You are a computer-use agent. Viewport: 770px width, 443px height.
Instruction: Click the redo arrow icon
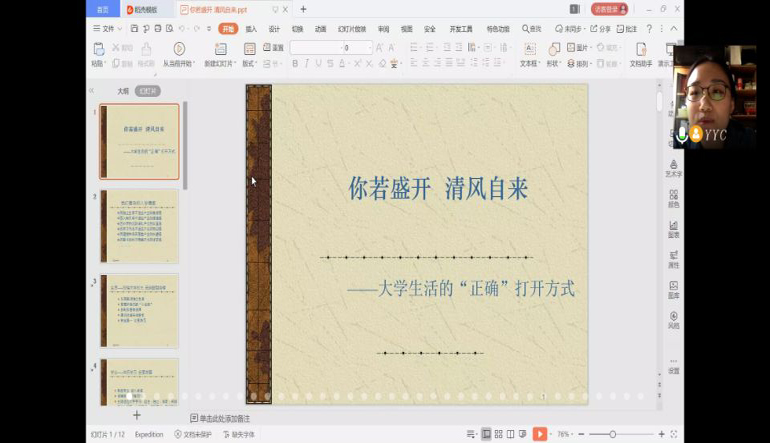click(196, 29)
